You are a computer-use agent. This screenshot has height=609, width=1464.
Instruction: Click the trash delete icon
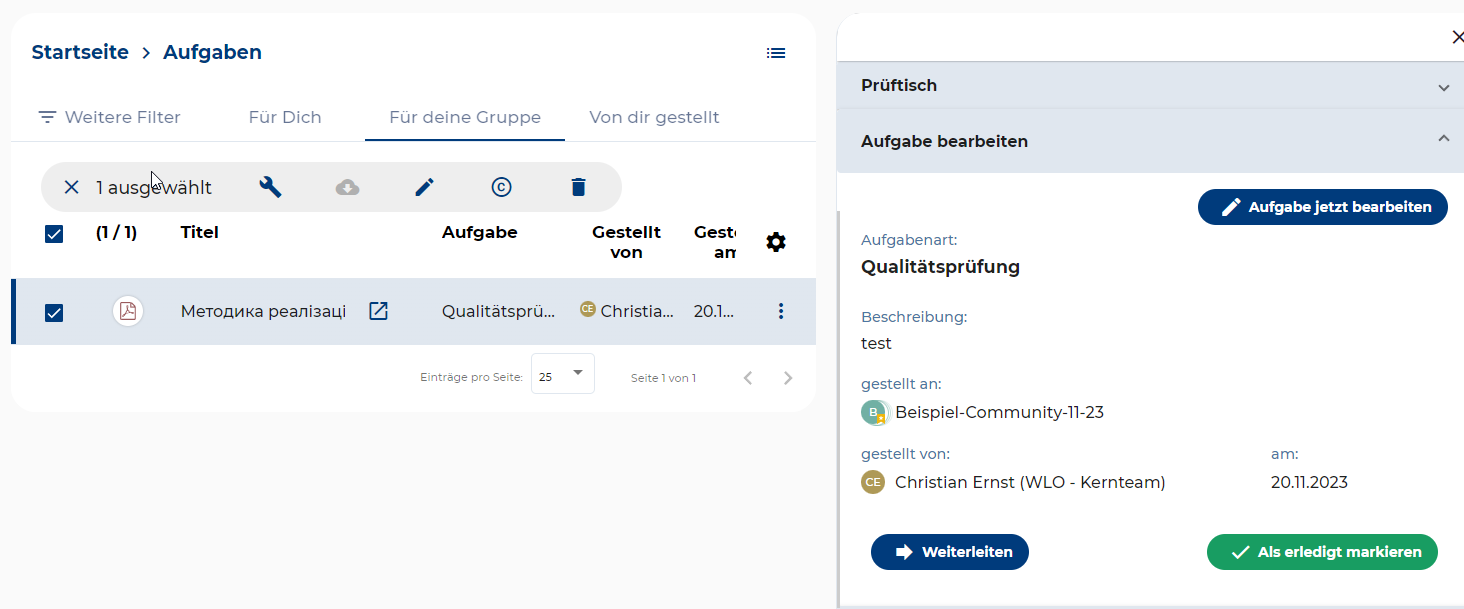click(x=578, y=187)
